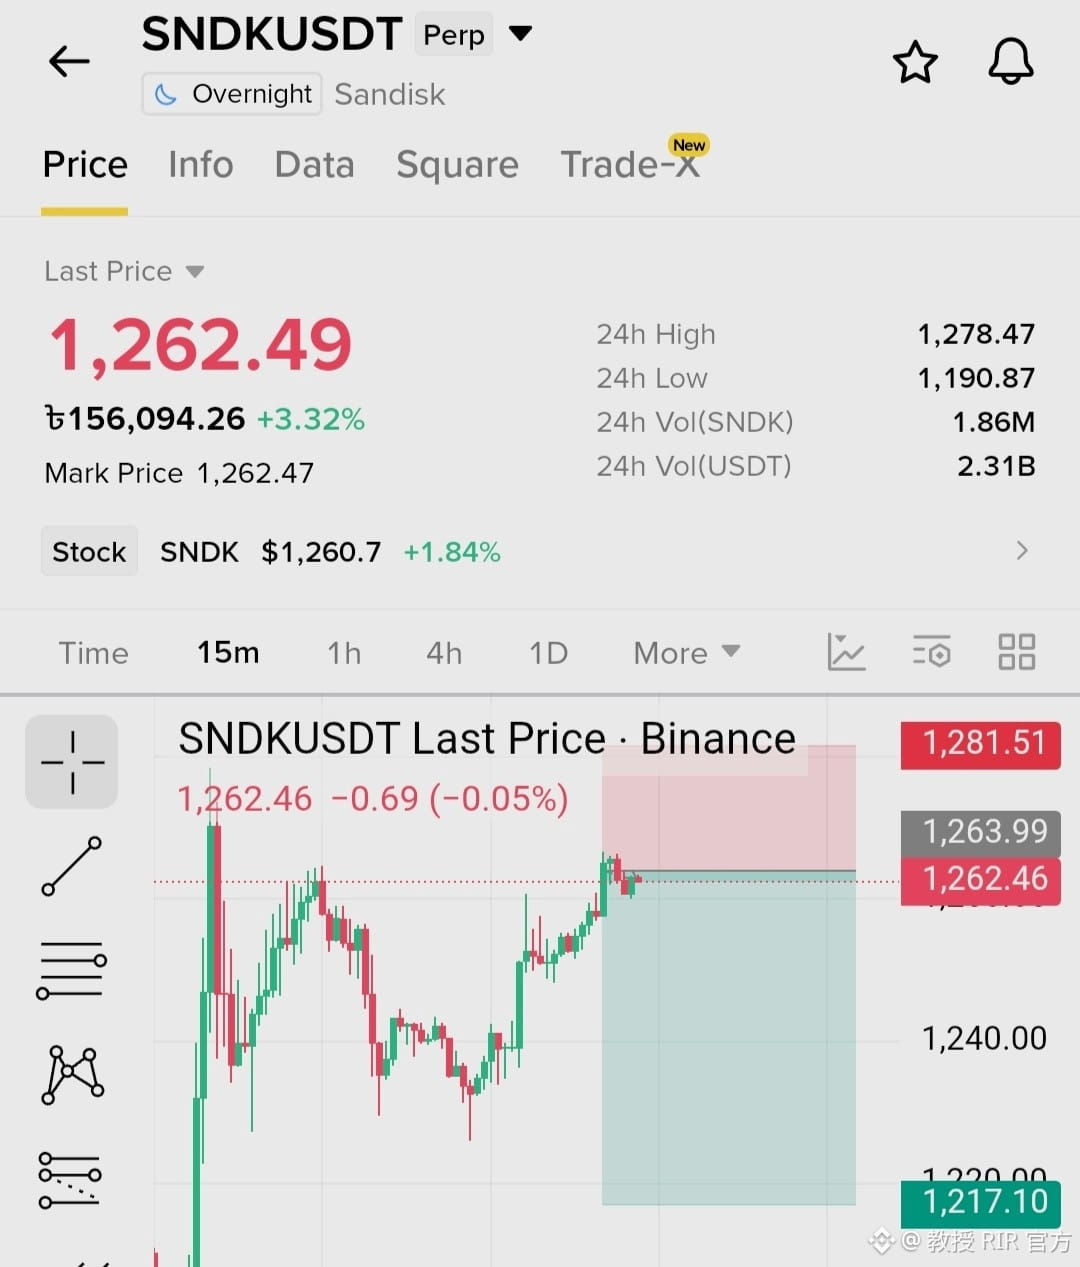
Task: Expand the SNDKUSDT Perp pair dropdown
Action: tap(520, 34)
